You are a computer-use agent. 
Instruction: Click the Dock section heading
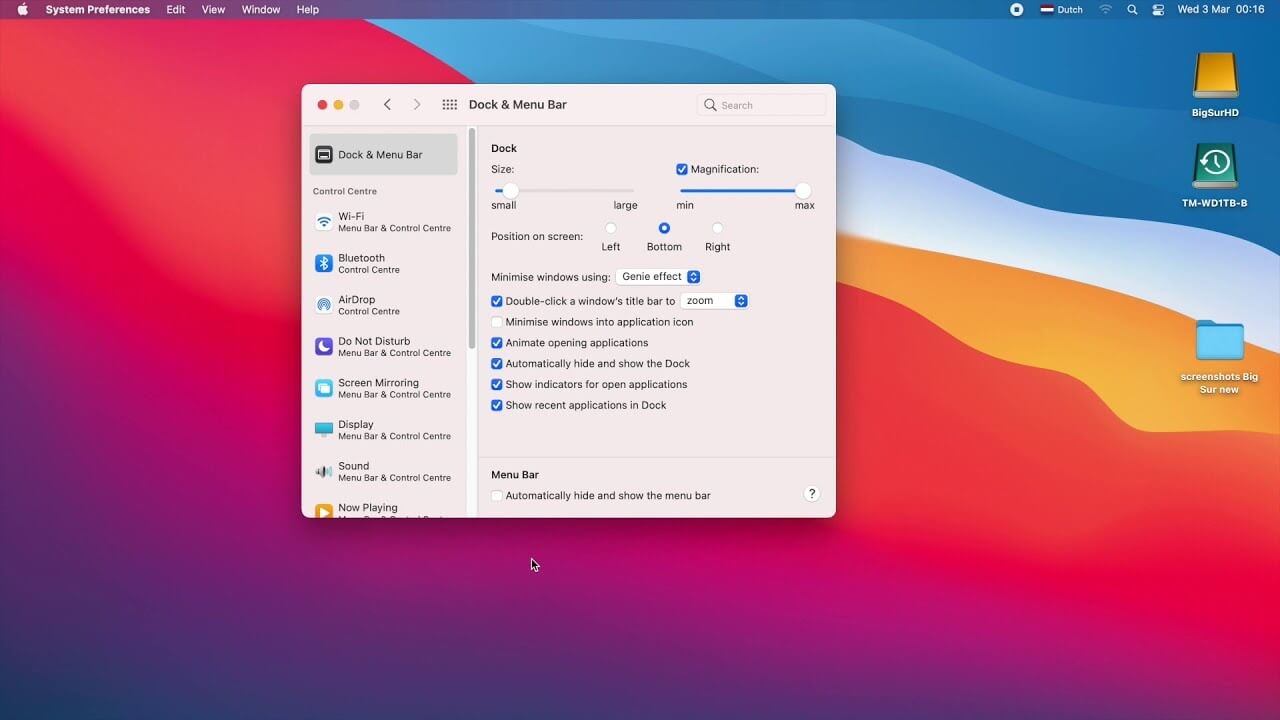(504, 148)
